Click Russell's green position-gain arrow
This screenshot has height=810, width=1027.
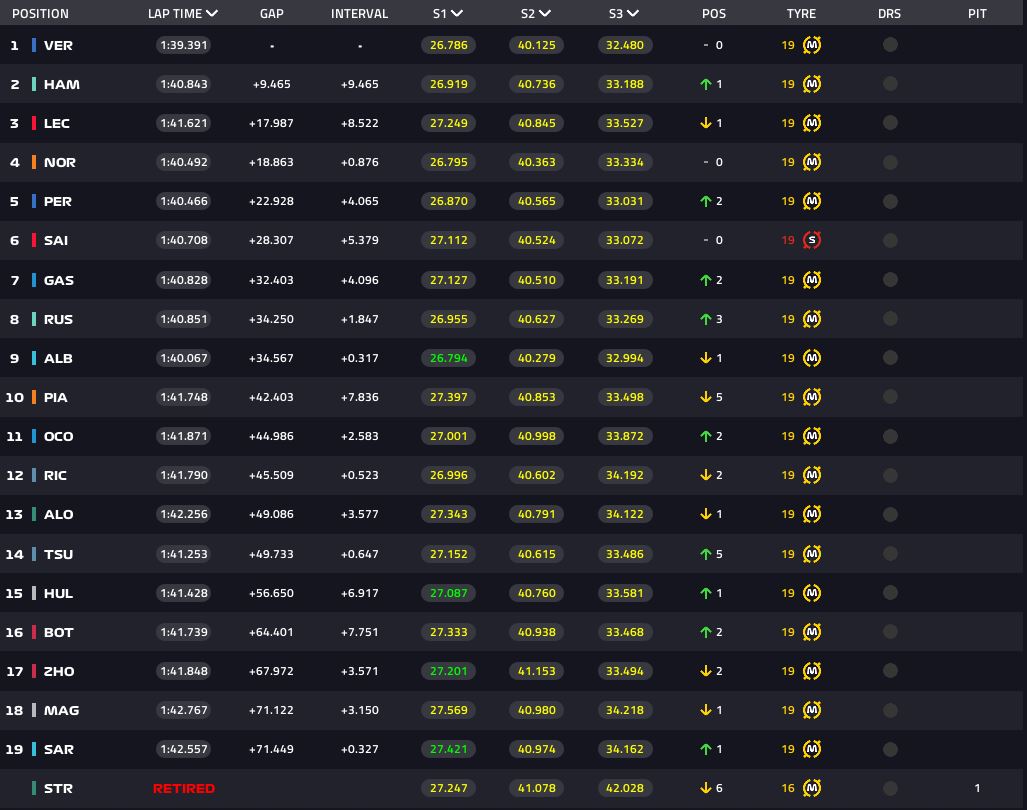[x=706, y=319]
